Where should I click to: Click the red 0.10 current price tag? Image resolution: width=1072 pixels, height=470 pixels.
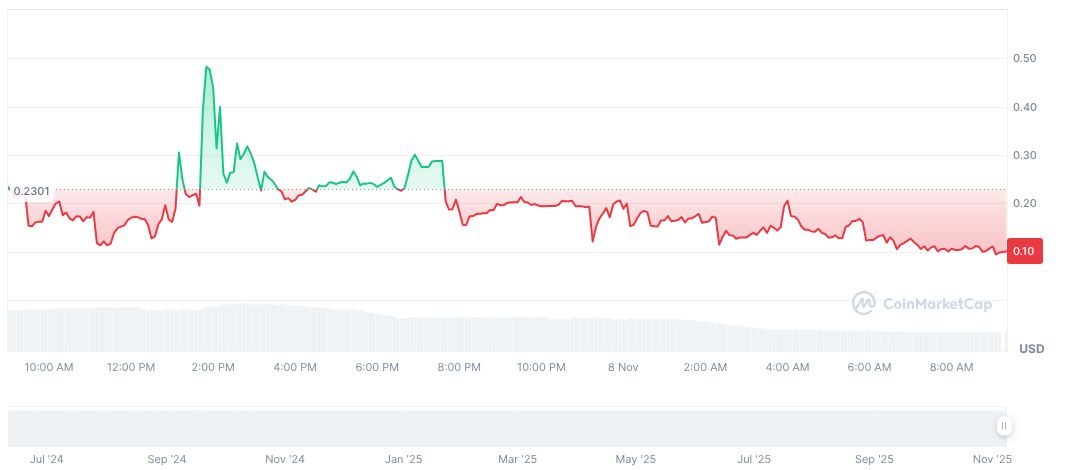tap(1023, 251)
